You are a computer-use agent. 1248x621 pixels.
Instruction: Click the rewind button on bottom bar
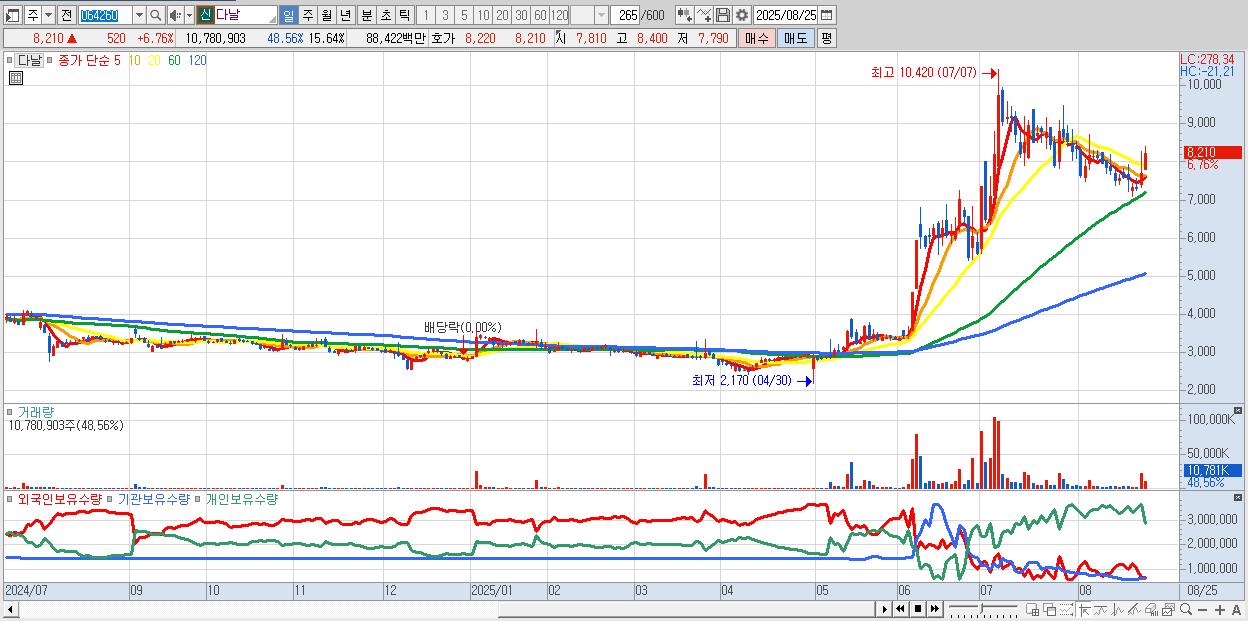[900, 609]
